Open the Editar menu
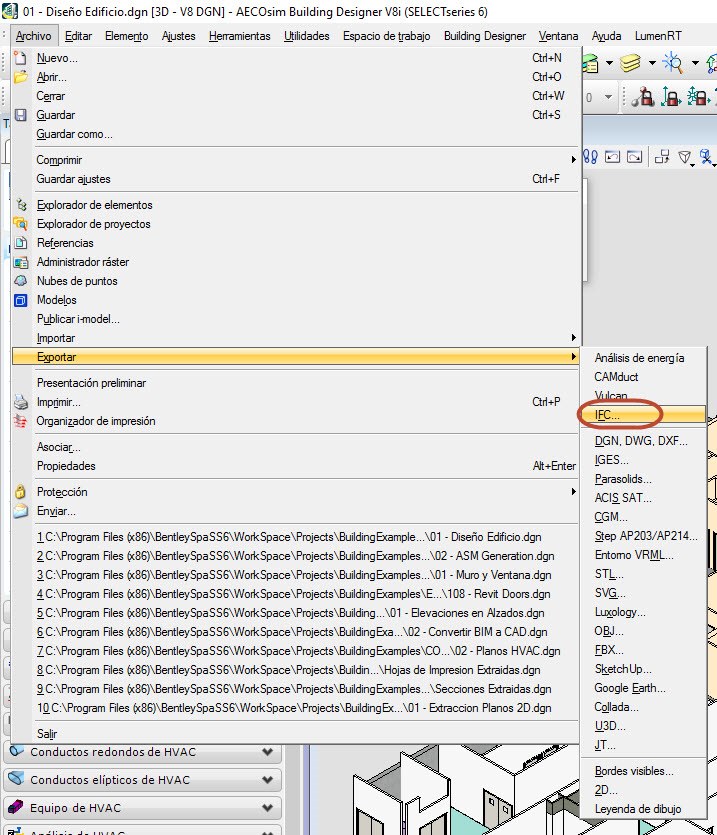The width and height of the screenshot is (717, 835). 78,36
